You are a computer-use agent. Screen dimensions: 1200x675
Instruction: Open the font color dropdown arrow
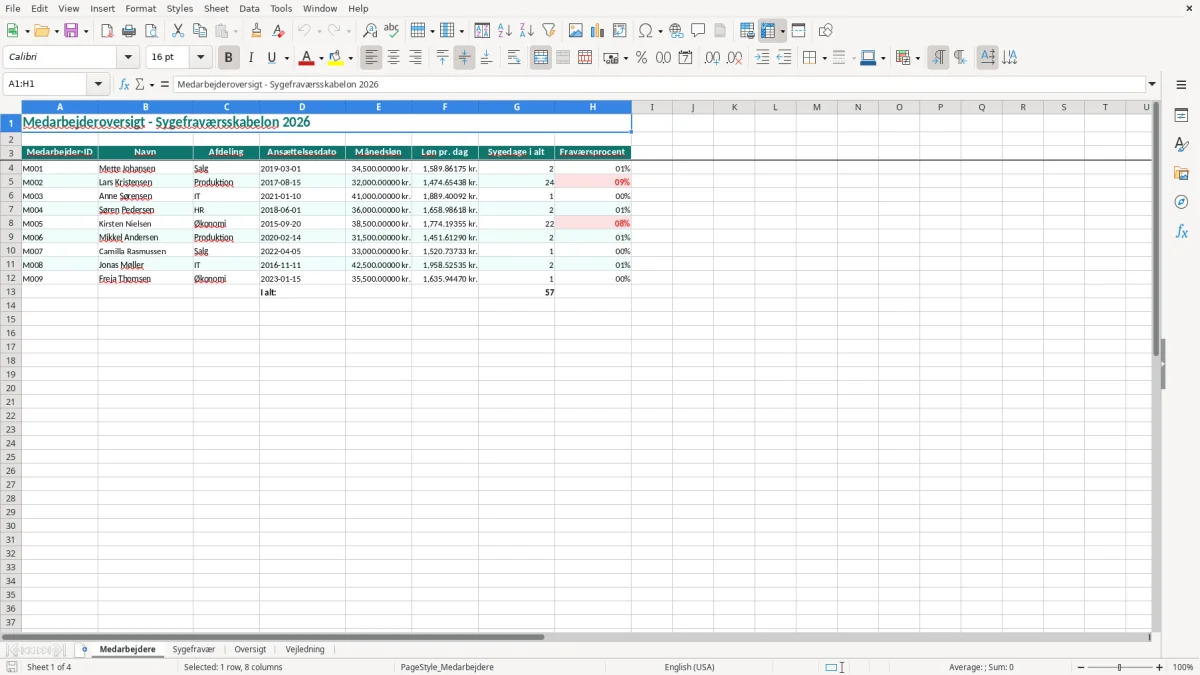pos(320,58)
